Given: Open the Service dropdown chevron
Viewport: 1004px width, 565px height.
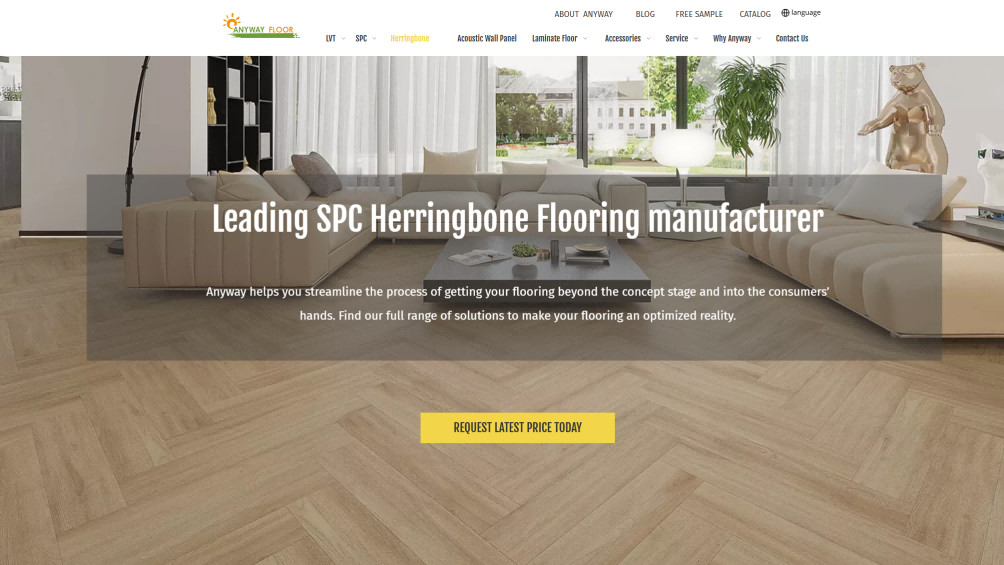Looking at the screenshot, I should 696,38.
